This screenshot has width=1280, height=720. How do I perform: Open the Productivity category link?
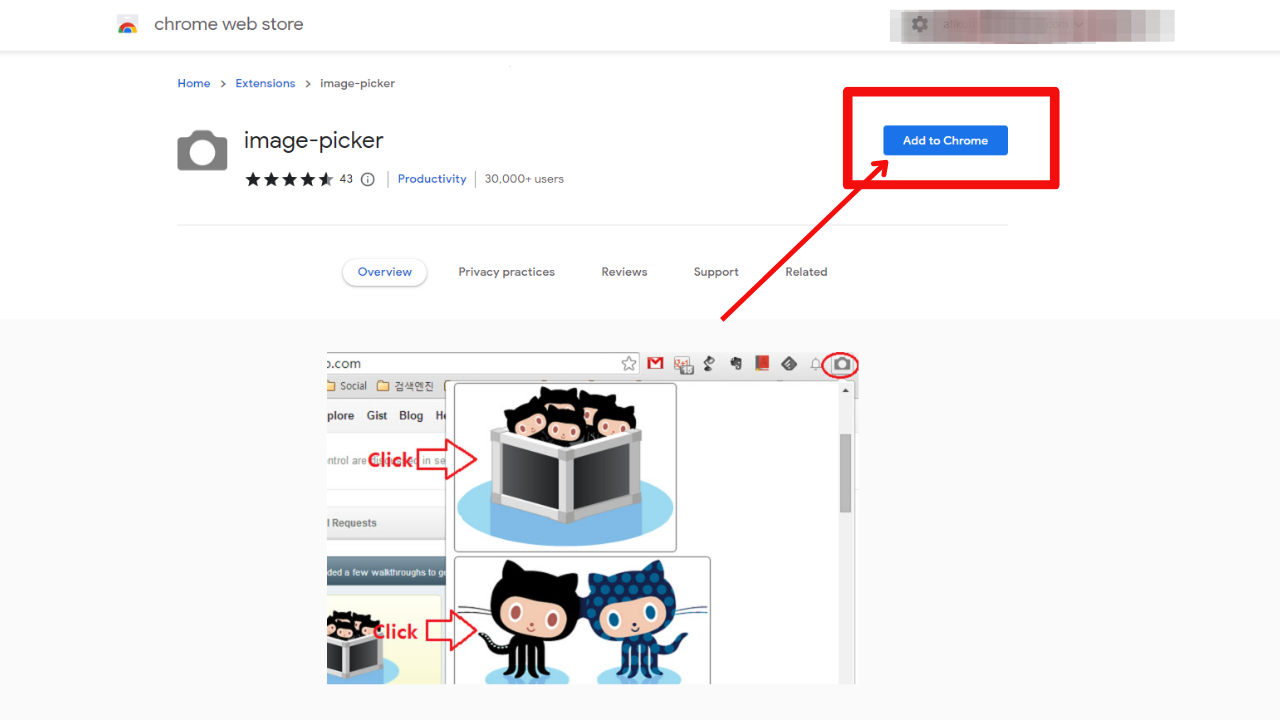[x=432, y=179]
